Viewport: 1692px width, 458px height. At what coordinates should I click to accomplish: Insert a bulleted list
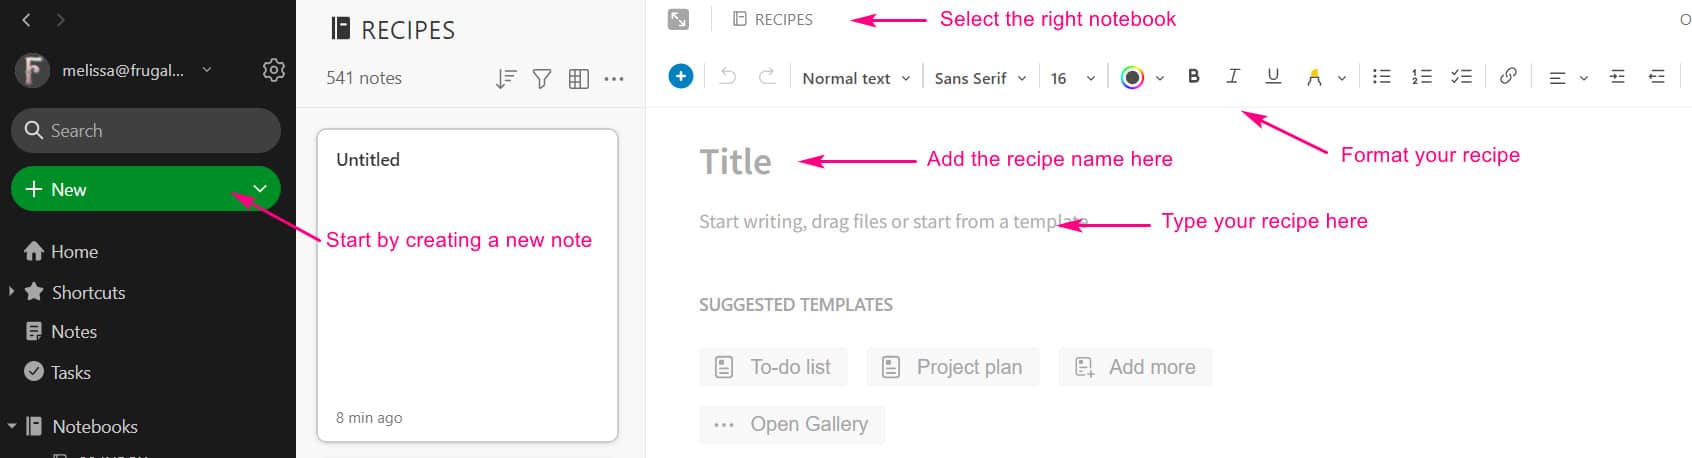(x=1381, y=76)
